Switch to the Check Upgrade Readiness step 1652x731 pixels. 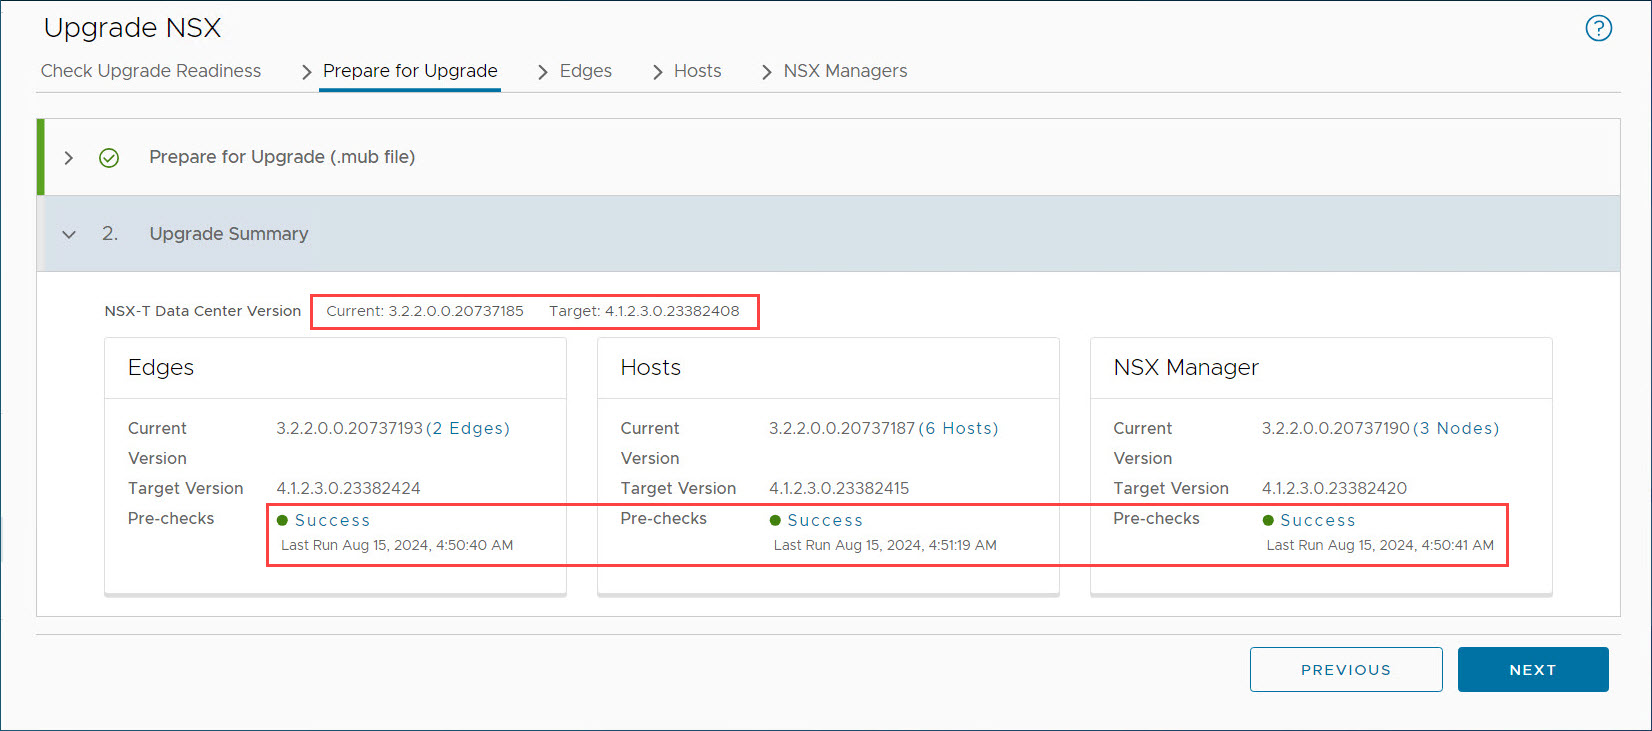151,71
